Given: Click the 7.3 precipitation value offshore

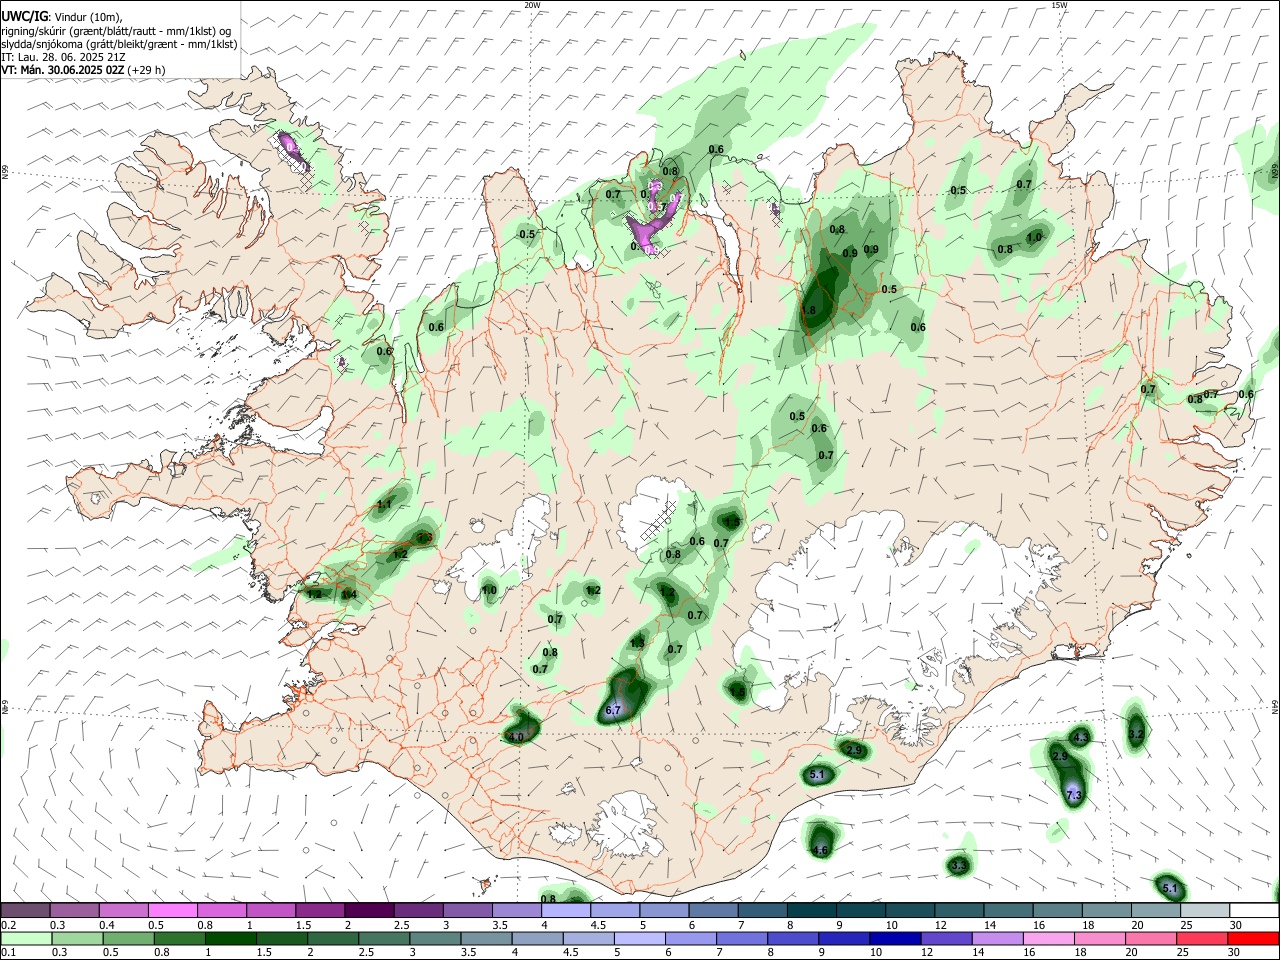Looking at the screenshot, I should point(1074,796).
